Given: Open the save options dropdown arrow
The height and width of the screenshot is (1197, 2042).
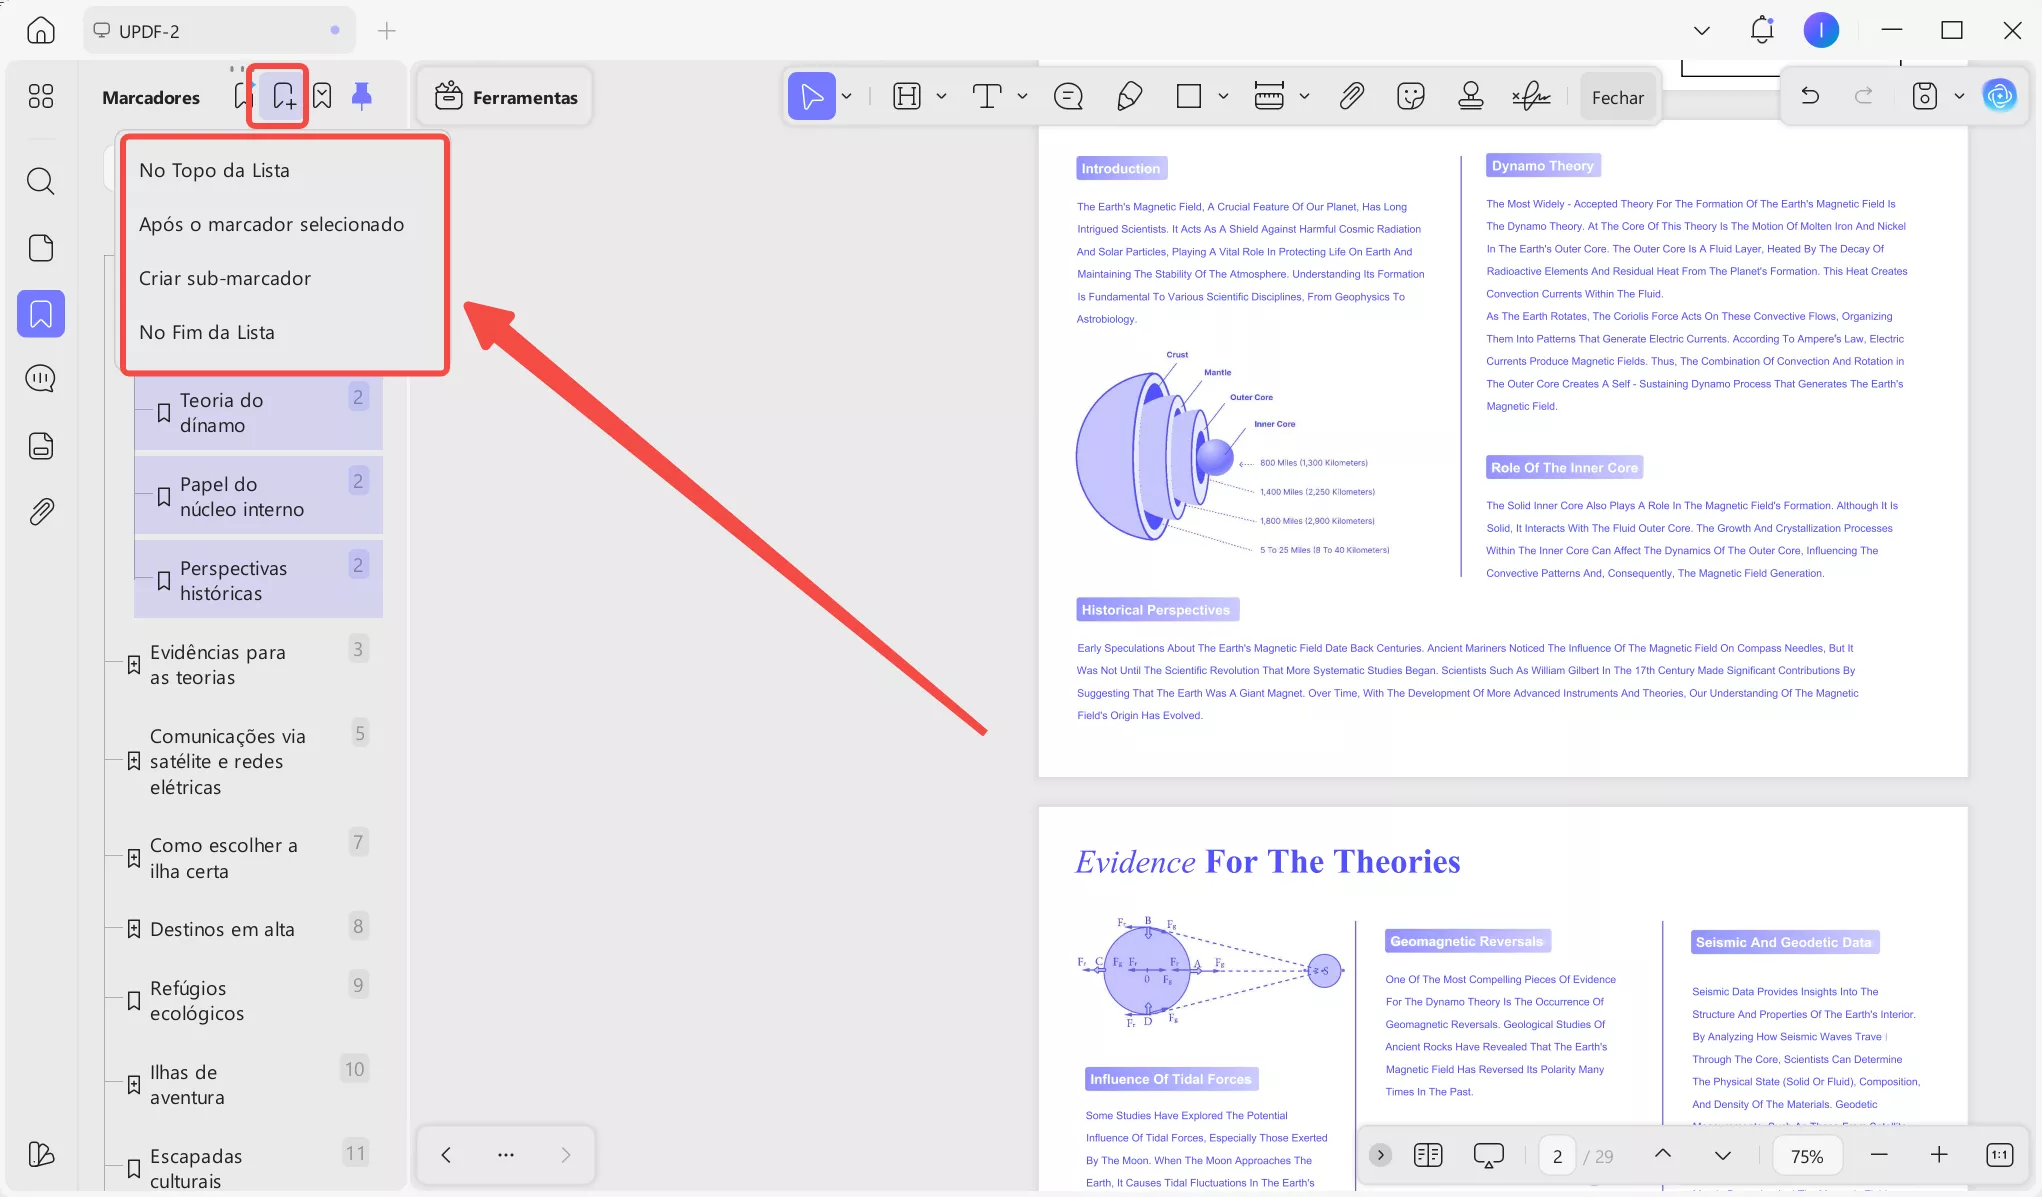Looking at the screenshot, I should (1959, 96).
